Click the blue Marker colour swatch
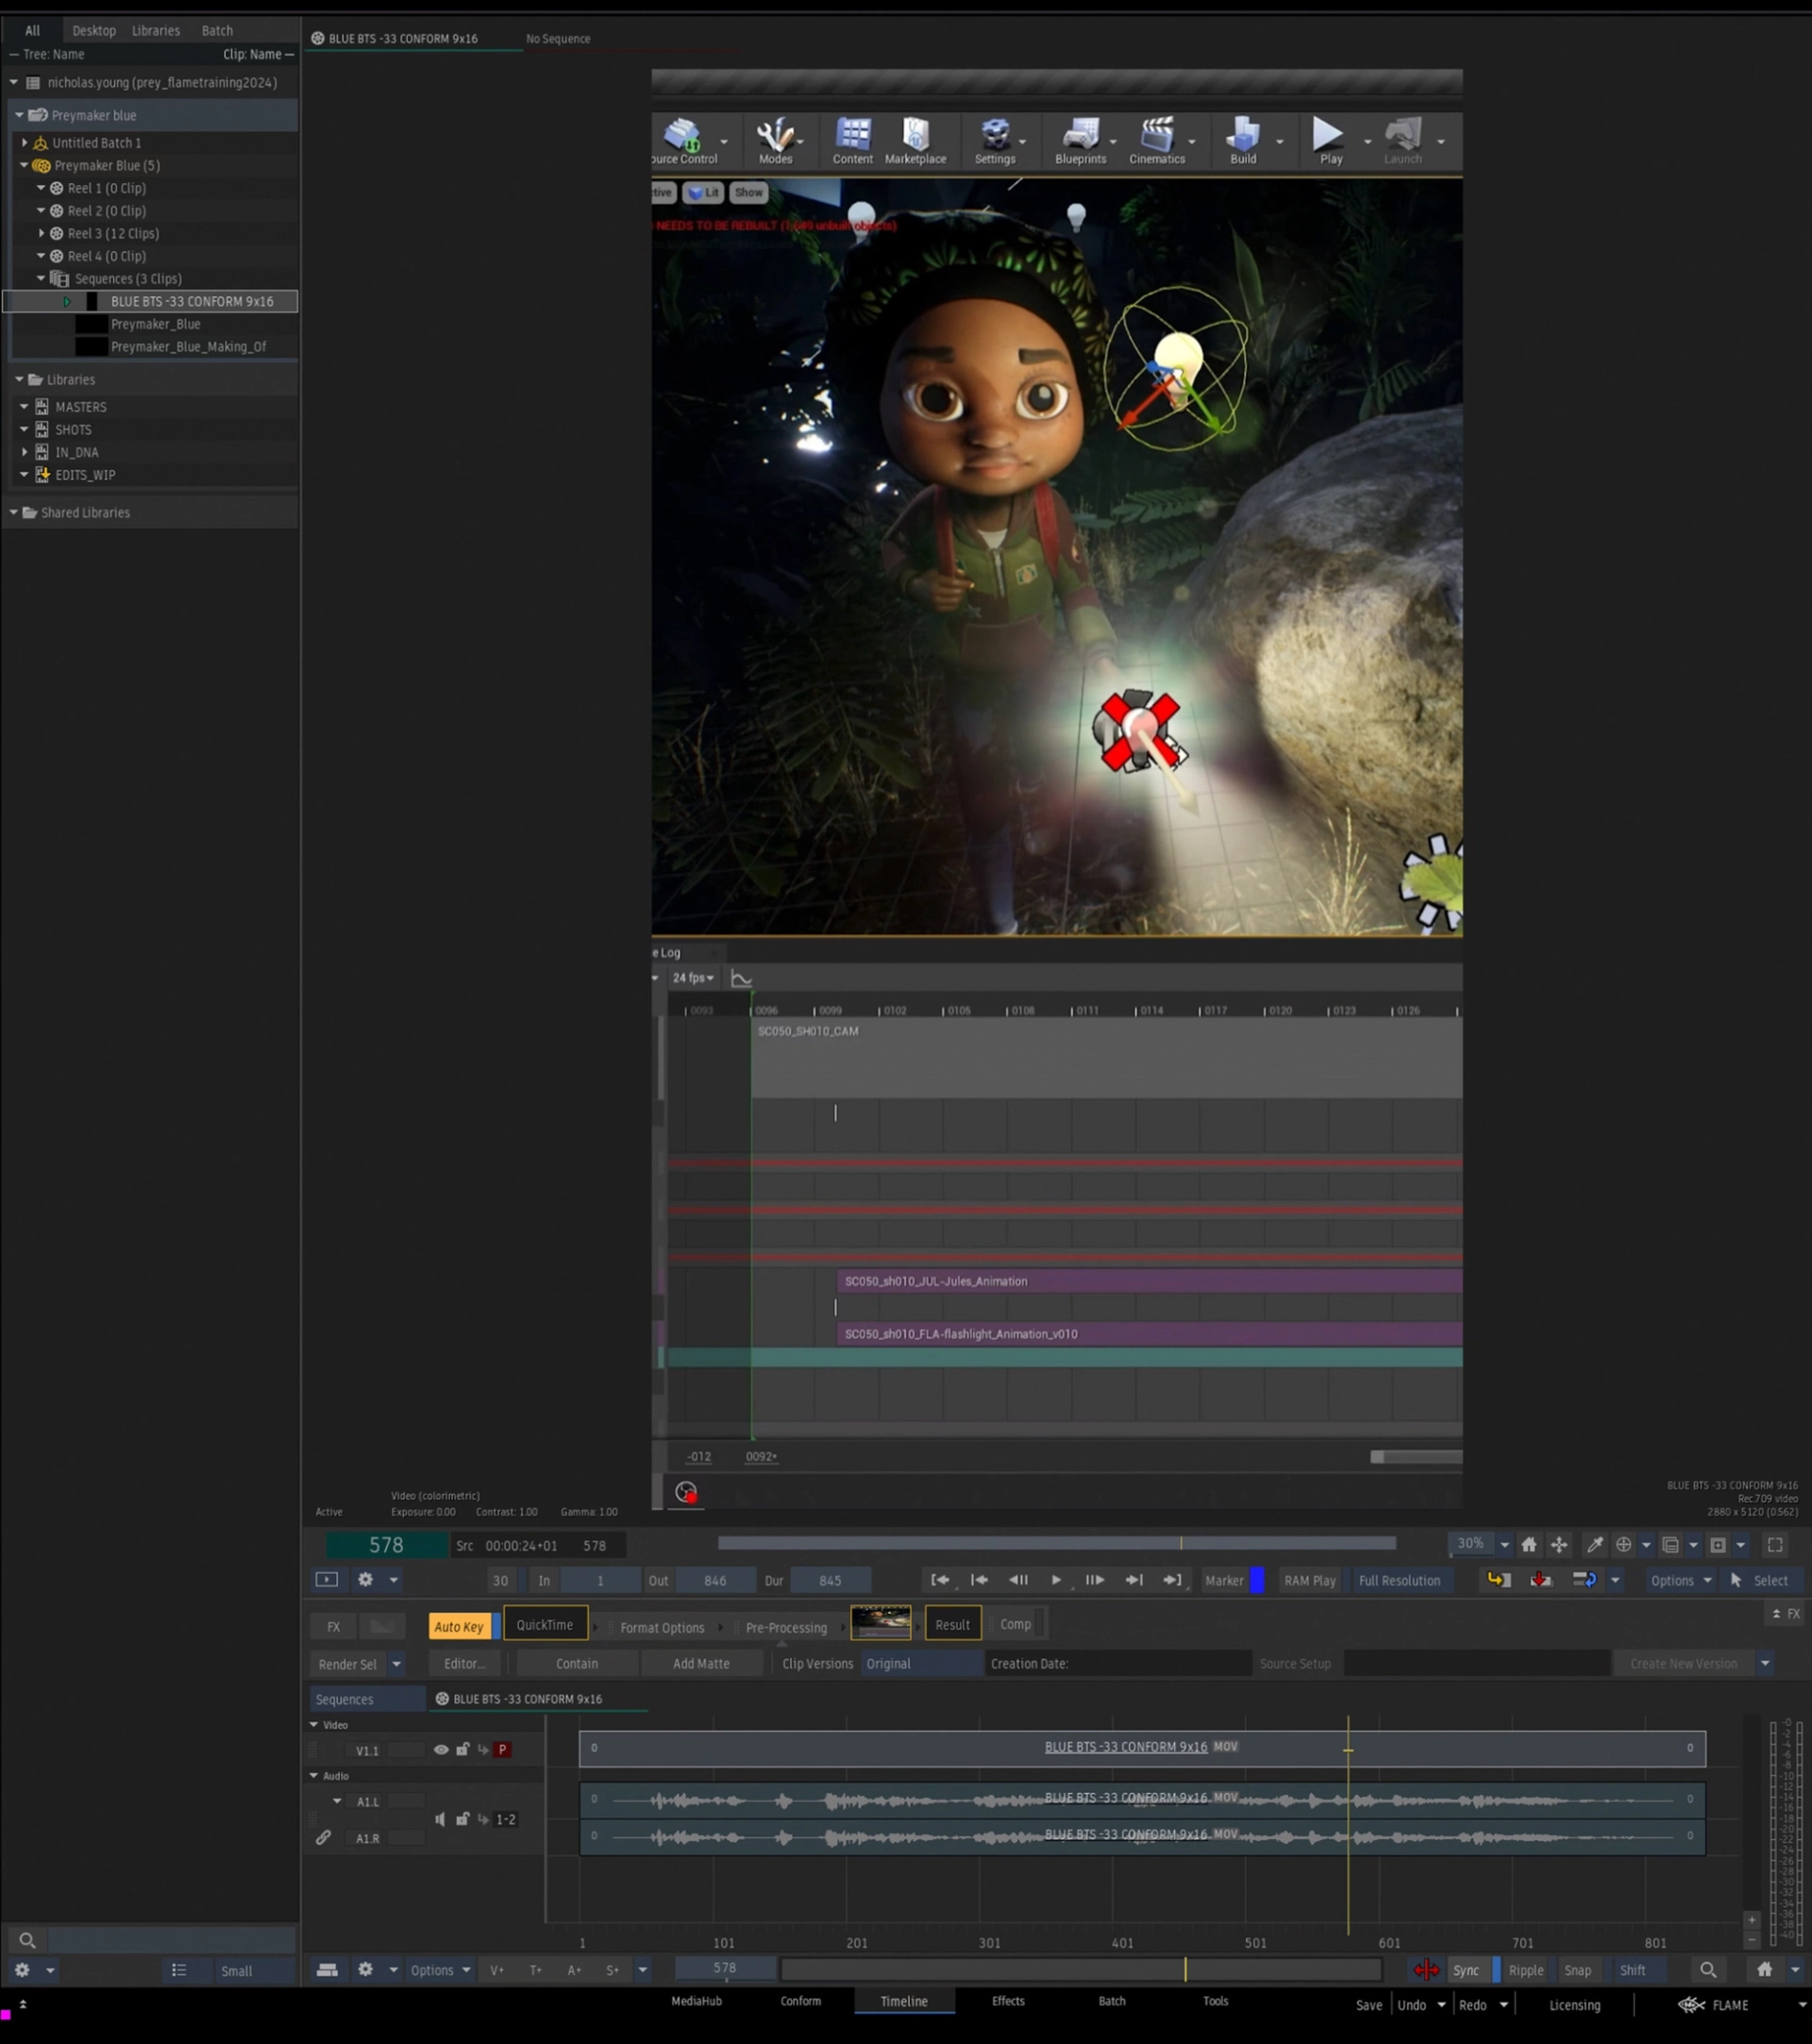Viewport: 1812px width, 2044px height. 1257,1580
